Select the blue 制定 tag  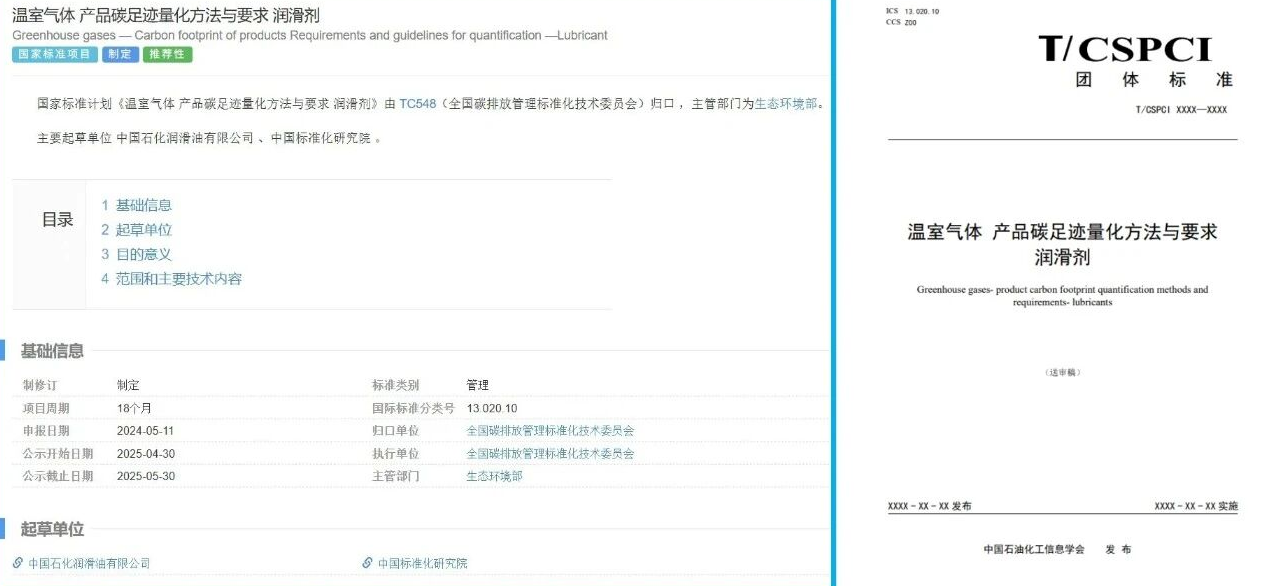120,54
